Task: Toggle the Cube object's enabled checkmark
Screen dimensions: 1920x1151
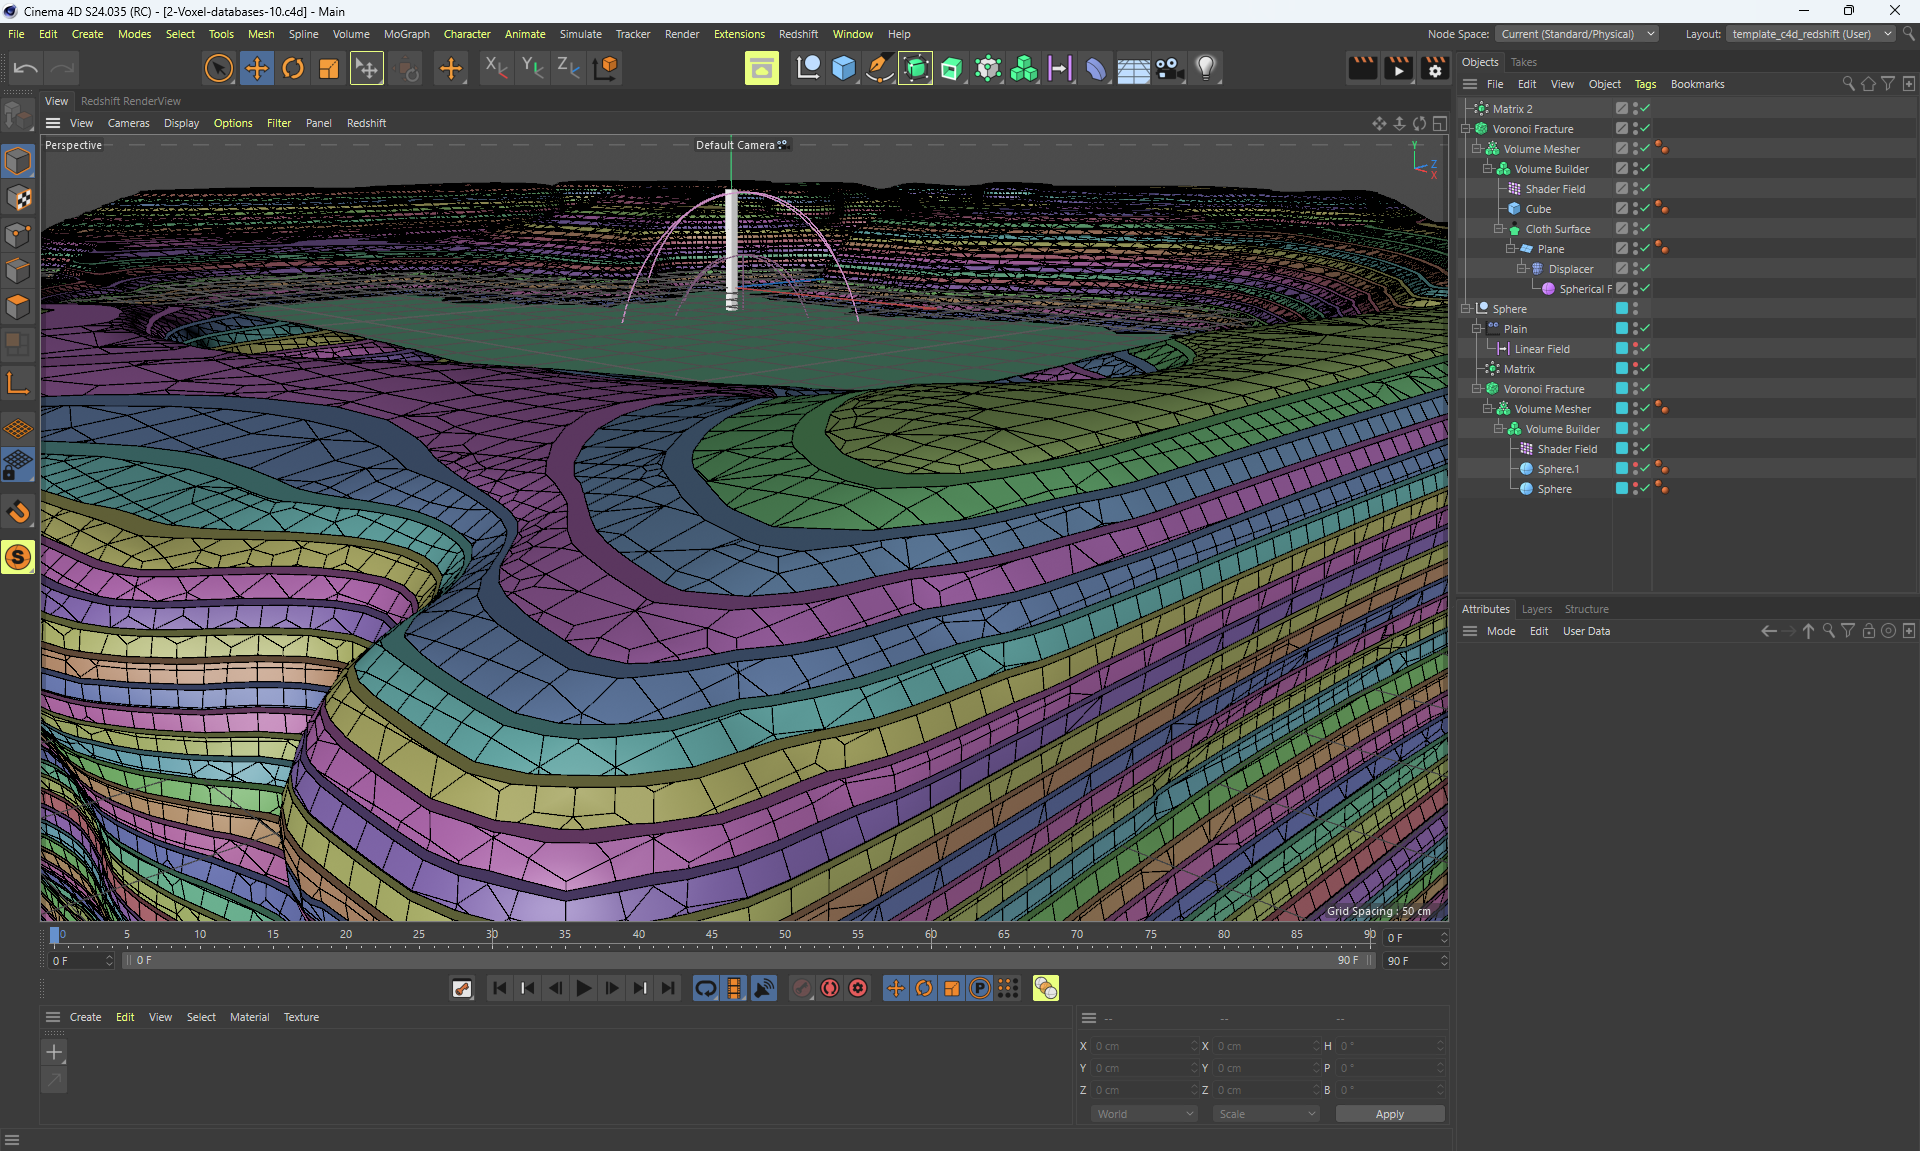Action: [x=1645, y=208]
